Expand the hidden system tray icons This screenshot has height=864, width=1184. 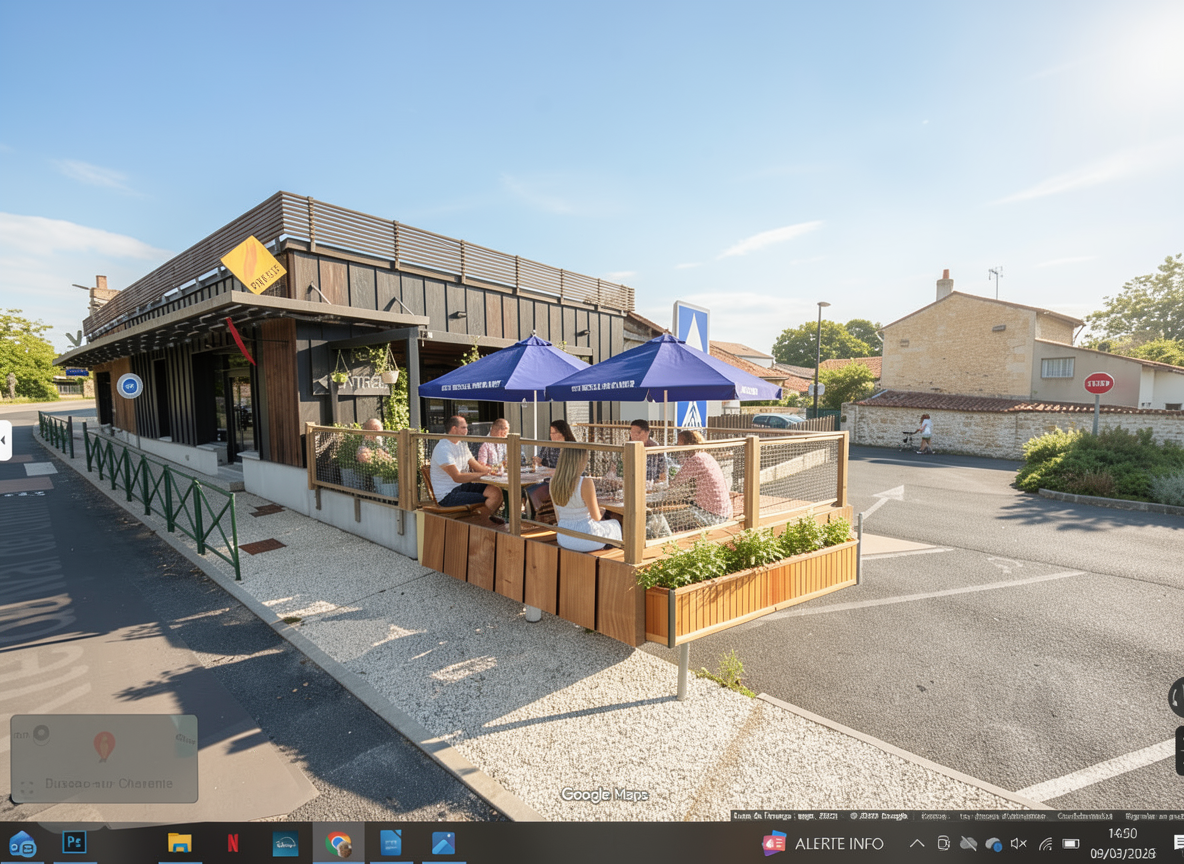pos(916,843)
